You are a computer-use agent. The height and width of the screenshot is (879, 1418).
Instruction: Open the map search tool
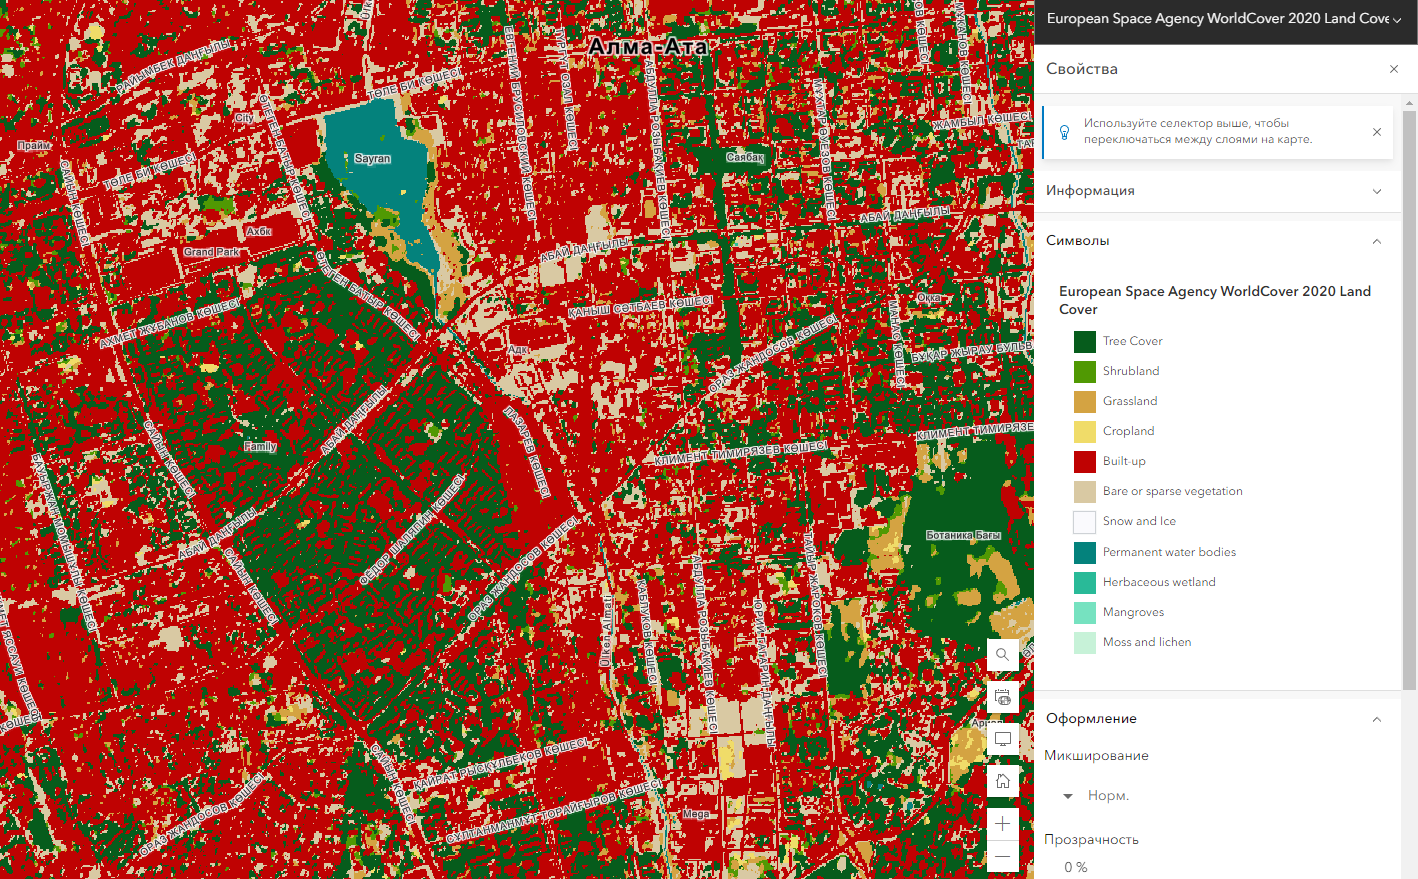pos(1002,655)
